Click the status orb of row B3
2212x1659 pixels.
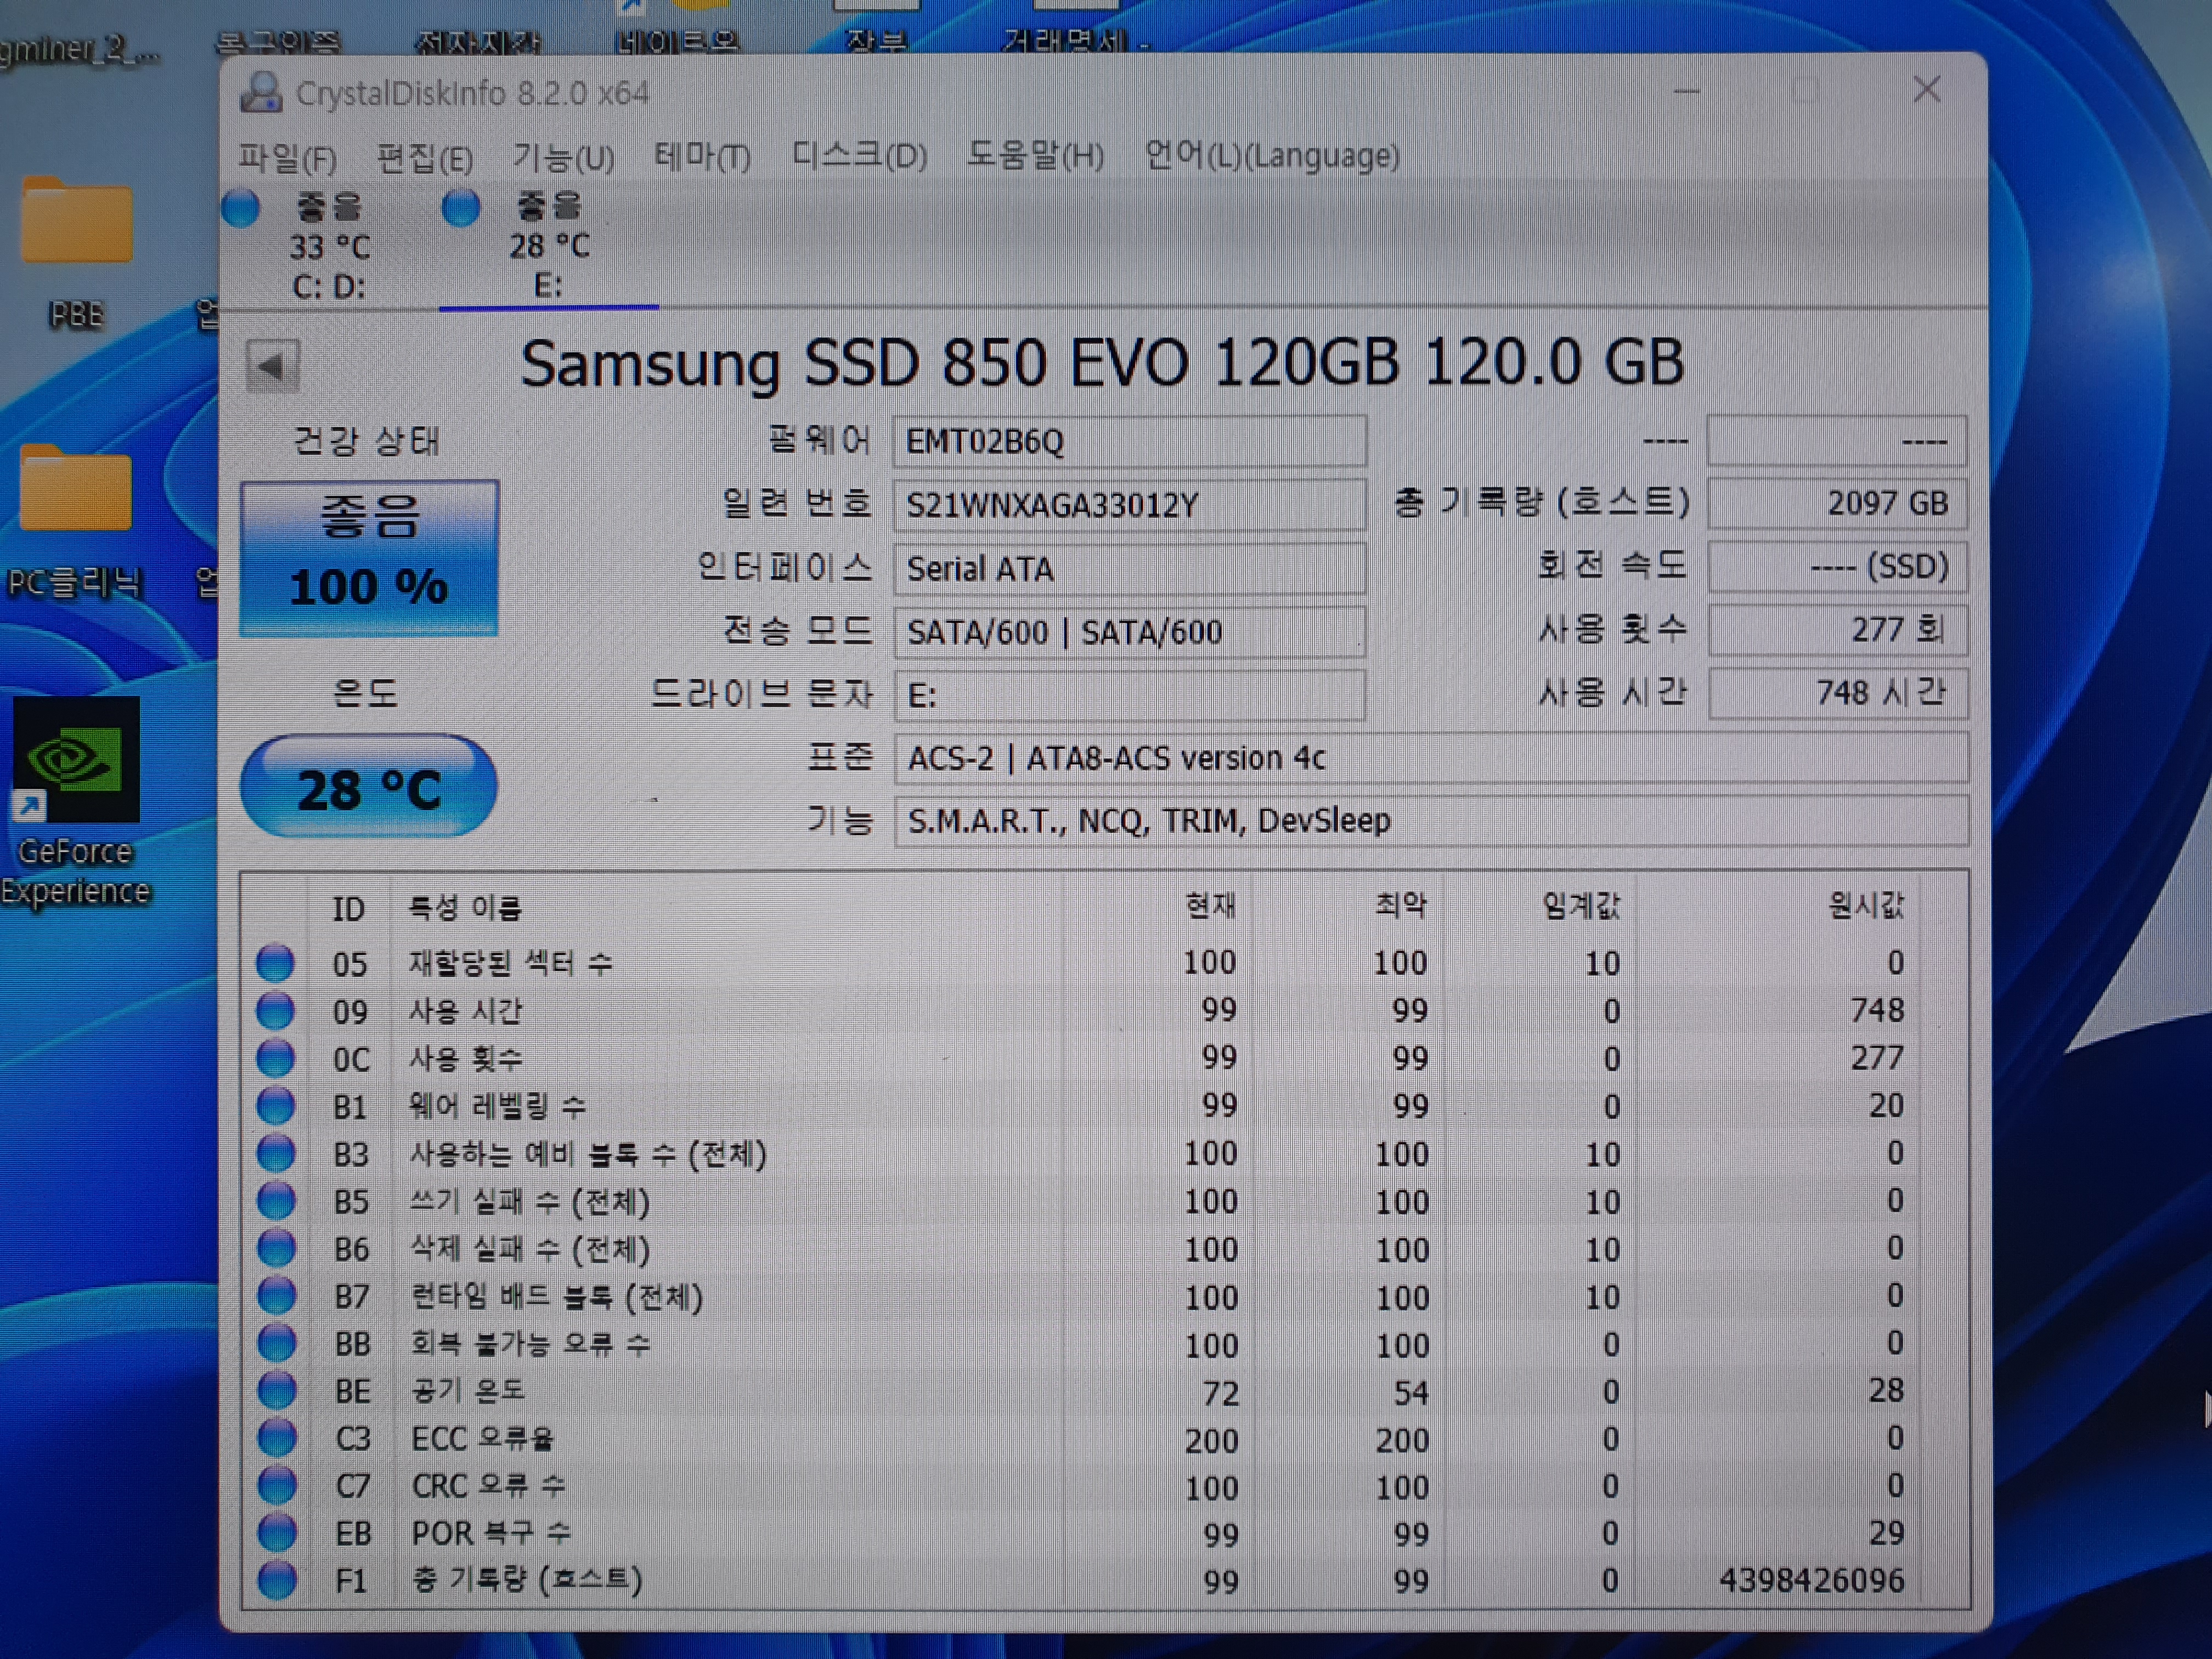[x=276, y=1153]
